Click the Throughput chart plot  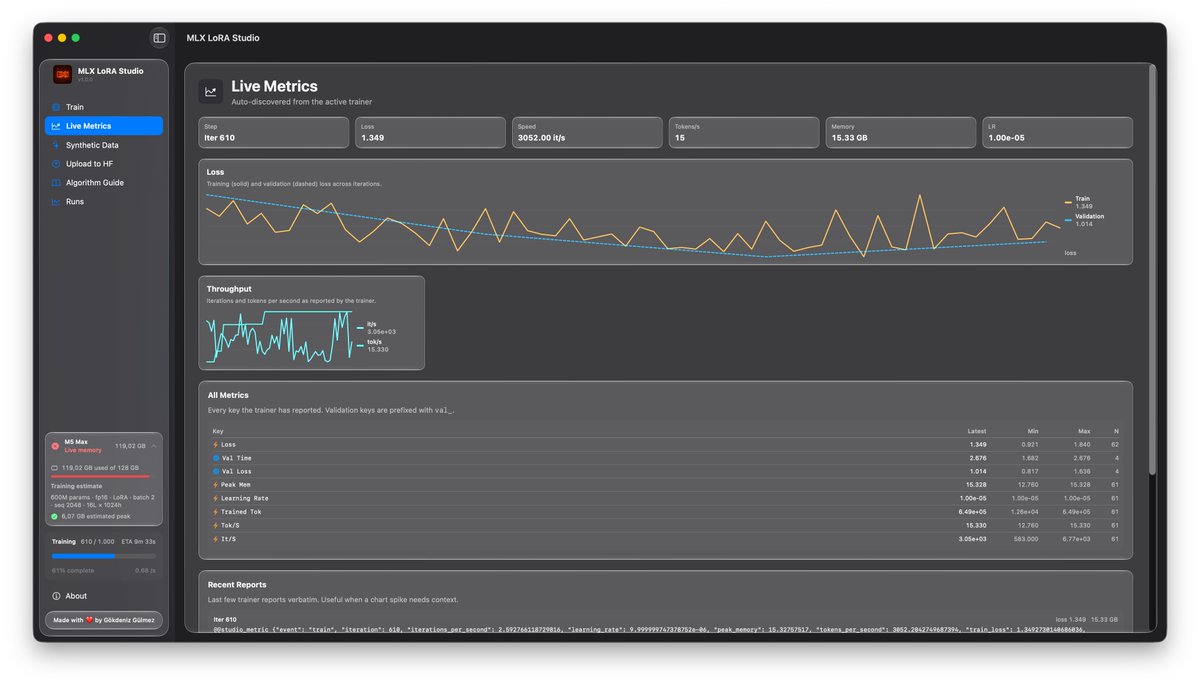click(279, 336)
